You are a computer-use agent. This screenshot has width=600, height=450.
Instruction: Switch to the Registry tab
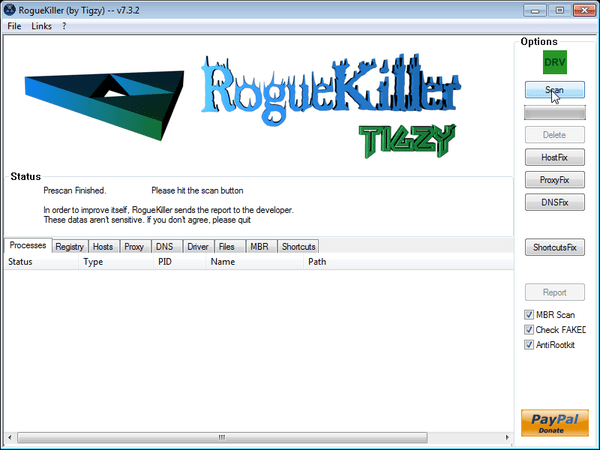coord(69,247)
